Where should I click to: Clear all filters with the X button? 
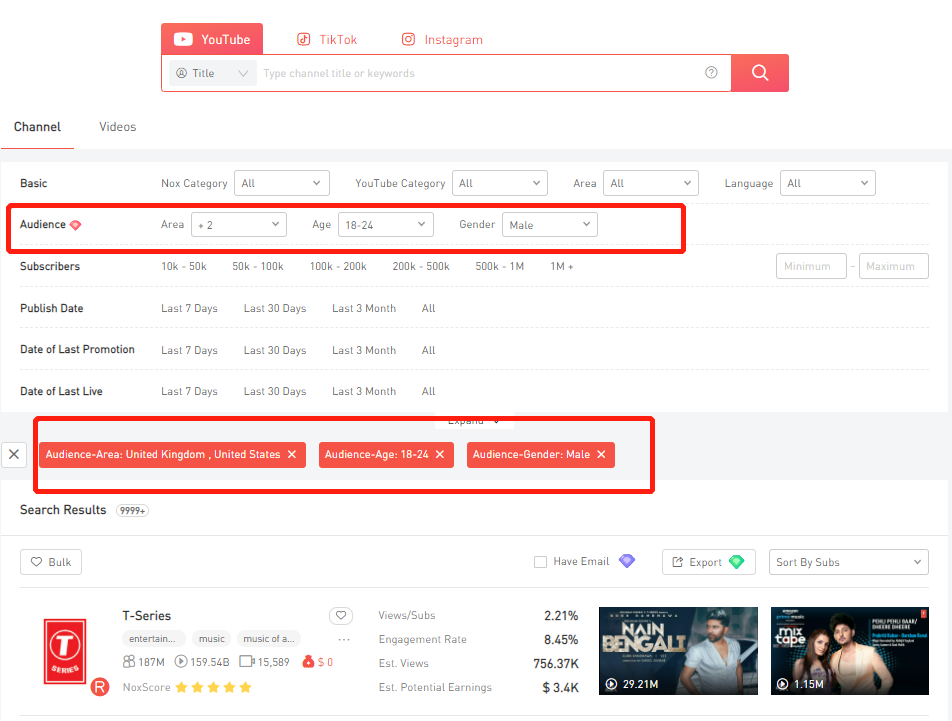tap(14, 454)
